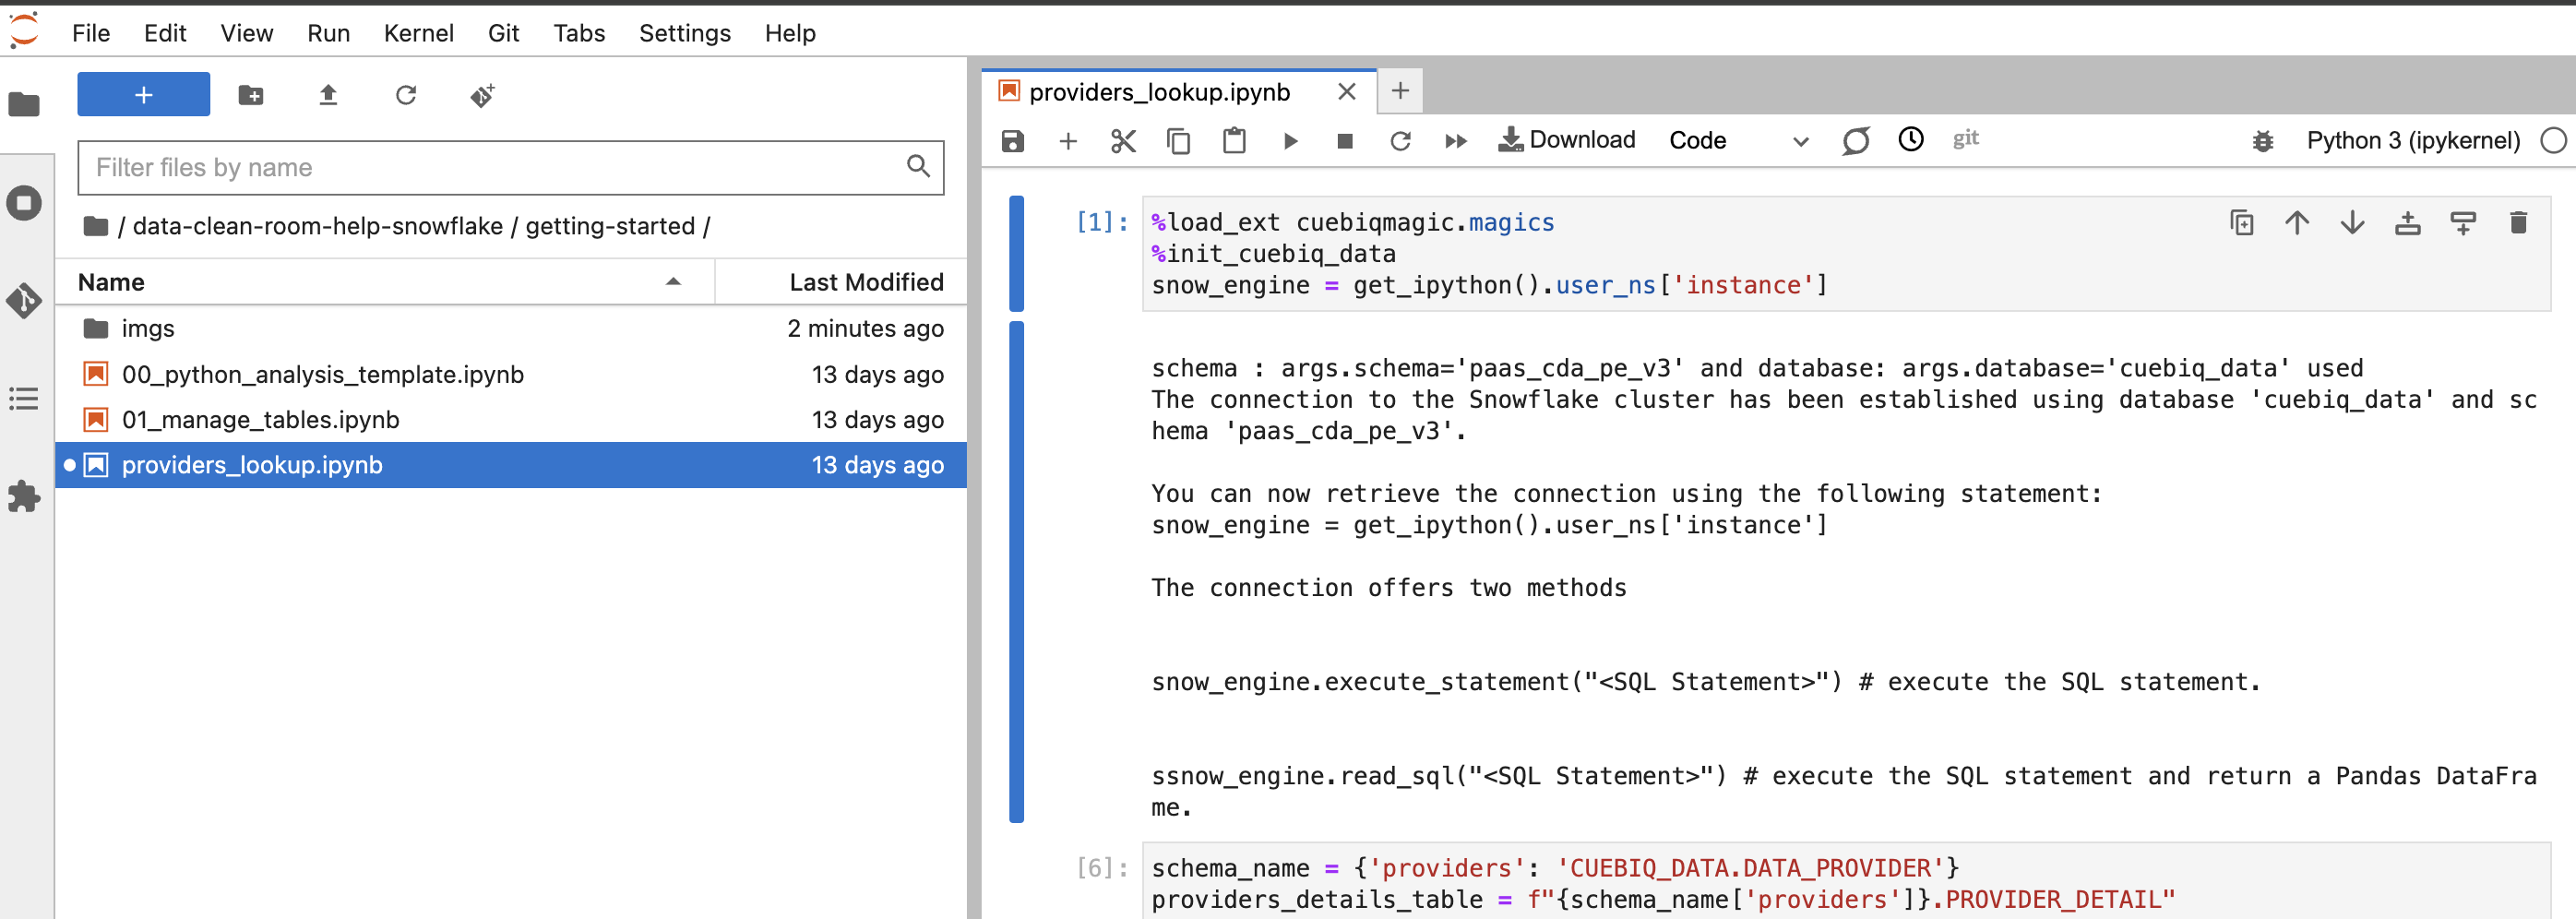
Task: Toggle the debugger bug icon
Action: click(2262, 141)
